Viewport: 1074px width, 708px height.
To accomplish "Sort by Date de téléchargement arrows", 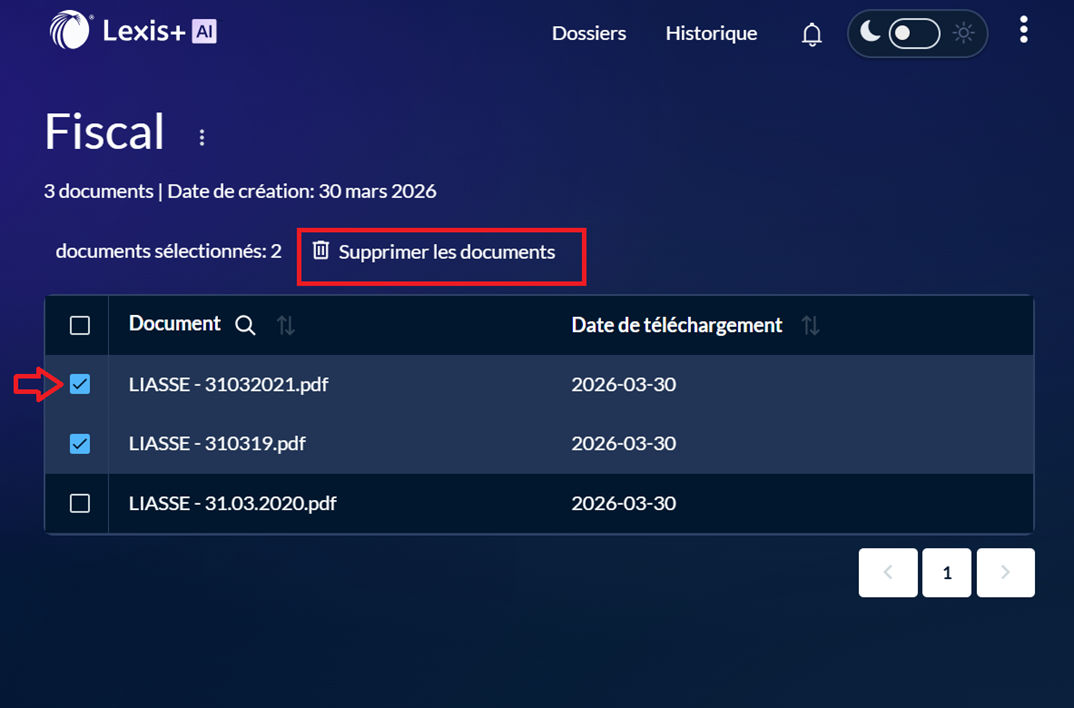I will 810,325.
